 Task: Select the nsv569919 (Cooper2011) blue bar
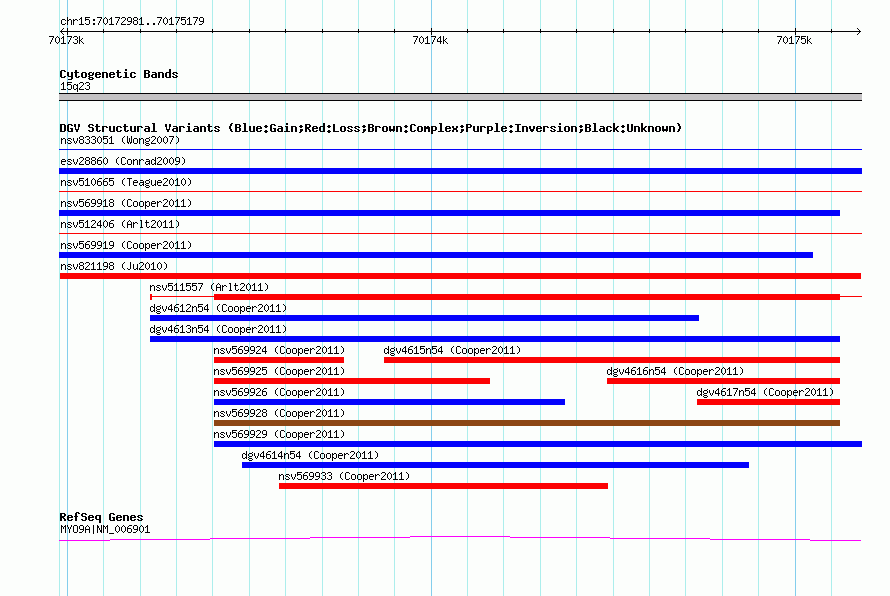pos(436,255)
